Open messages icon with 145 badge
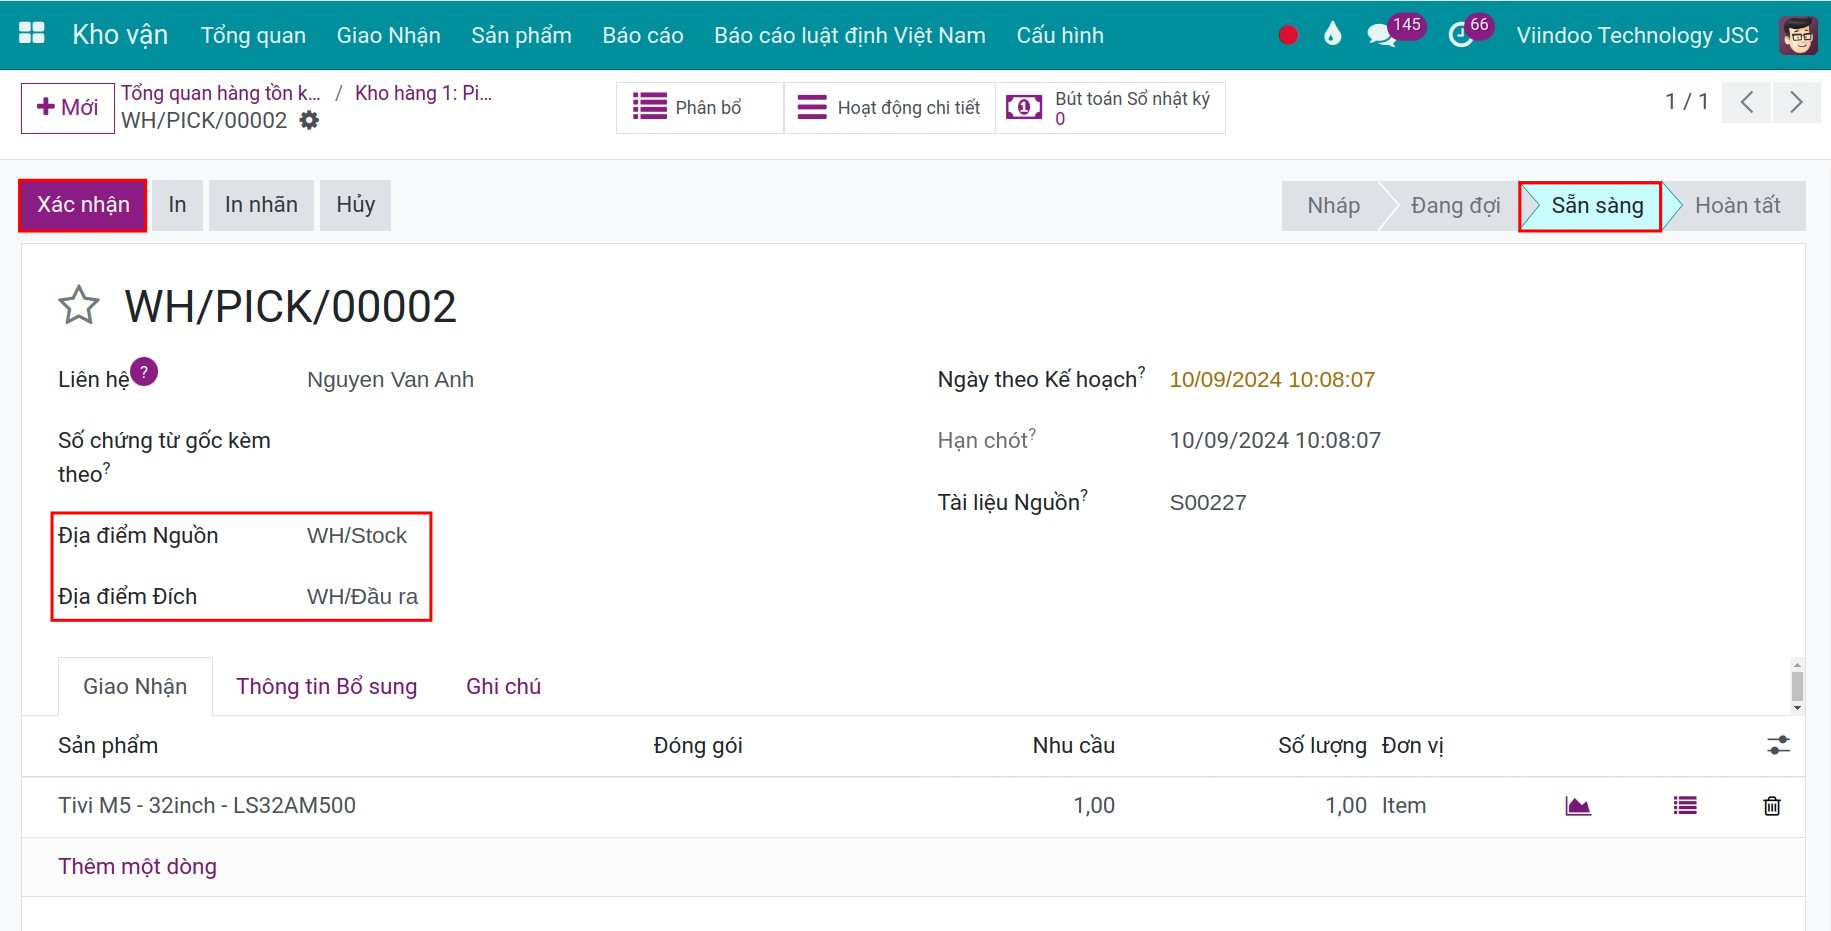1831x931 pixels. coord(1381,35)
